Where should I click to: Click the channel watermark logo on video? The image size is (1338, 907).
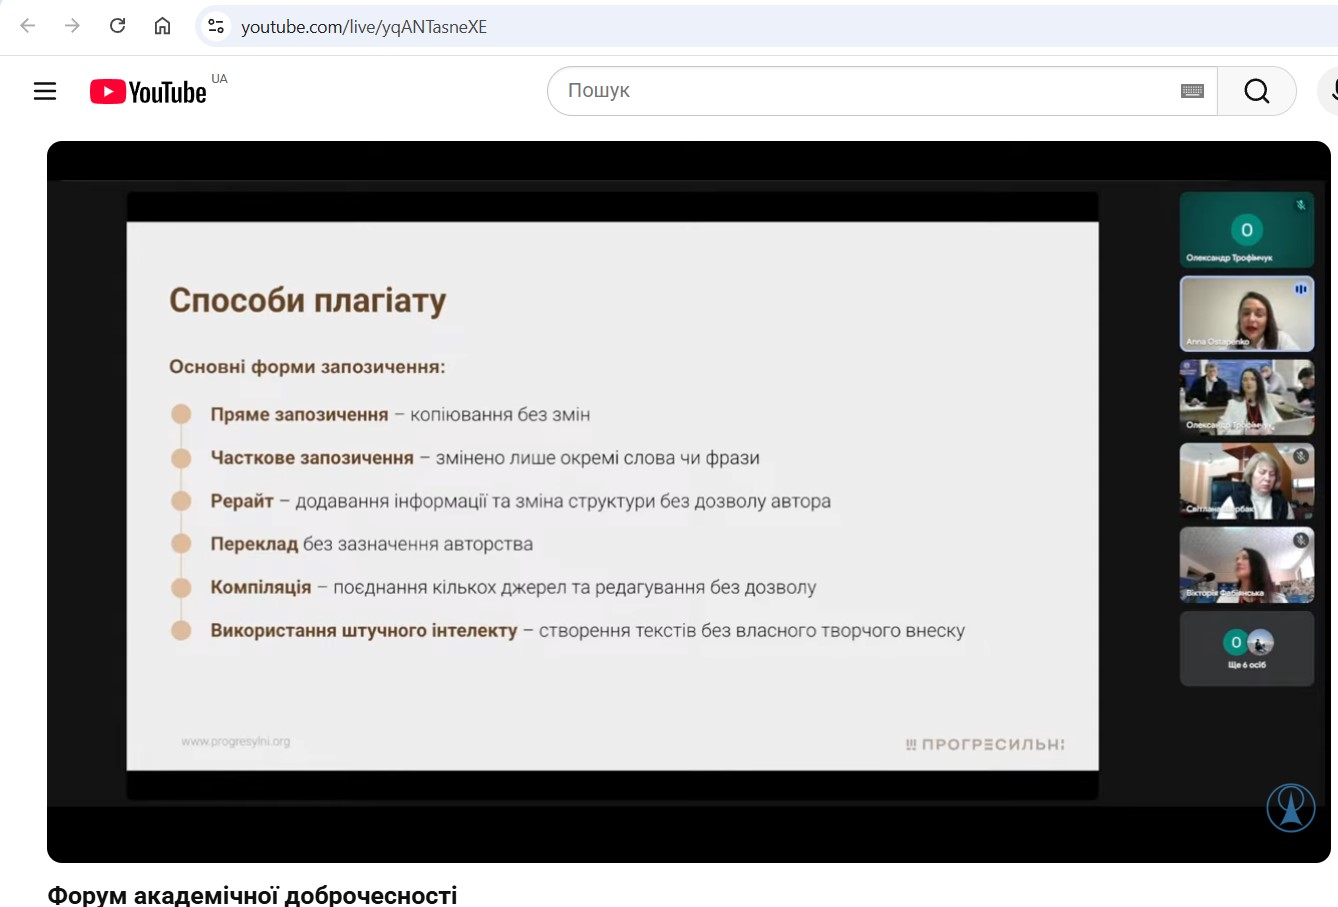coord(1290,808)
